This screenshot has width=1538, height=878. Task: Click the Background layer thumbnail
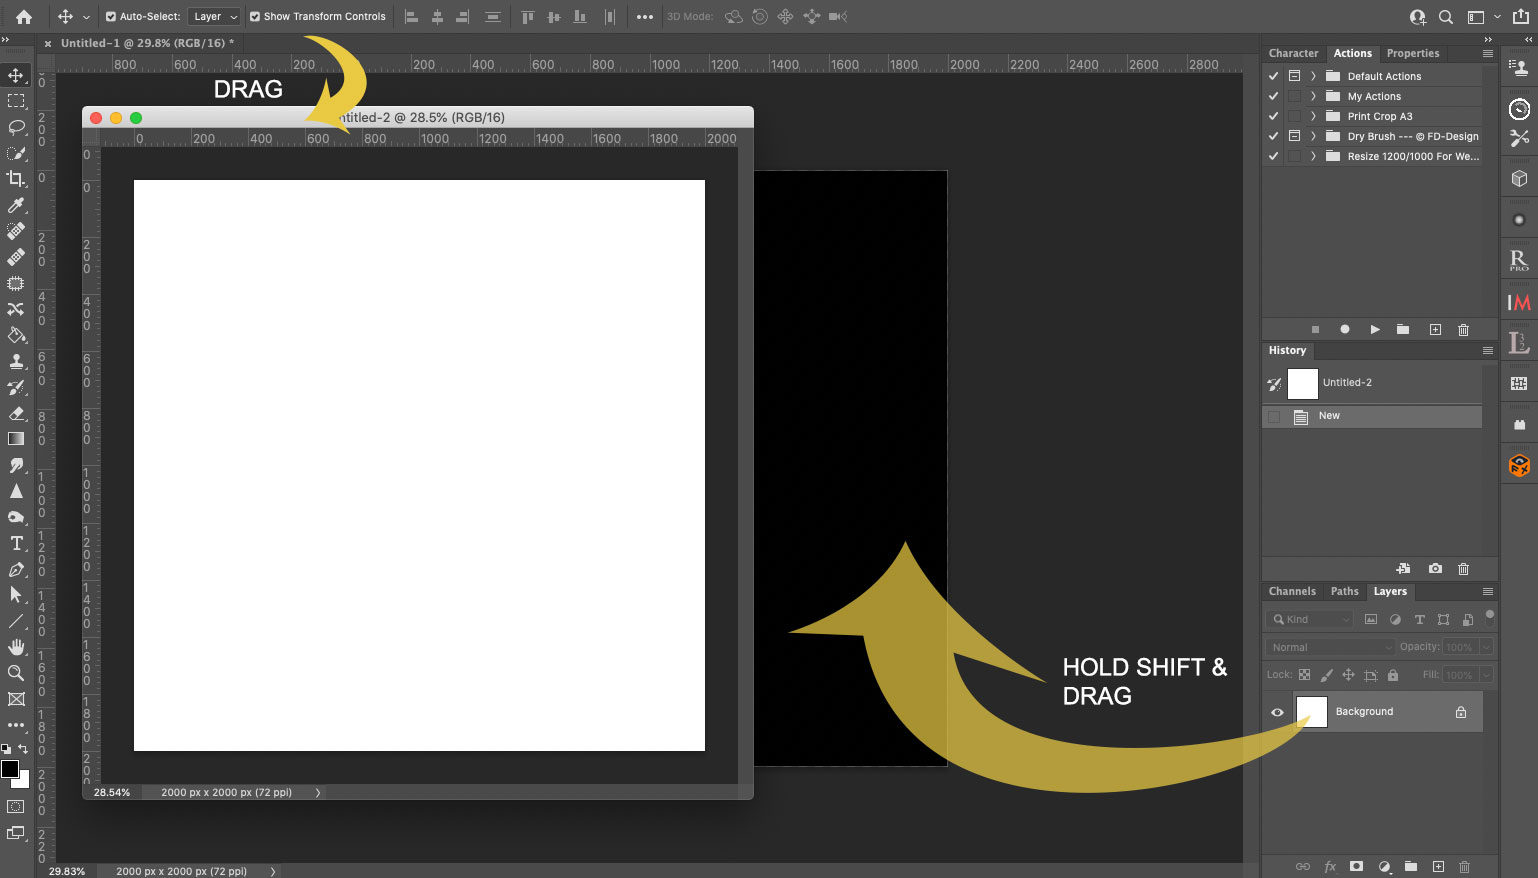(x=1311, y=712)
